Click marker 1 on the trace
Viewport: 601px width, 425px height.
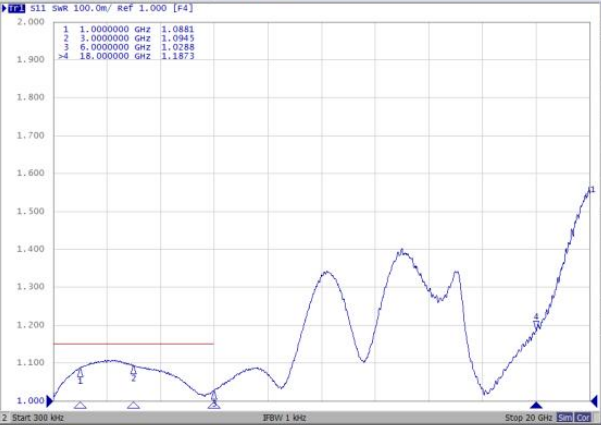point(80,374)
